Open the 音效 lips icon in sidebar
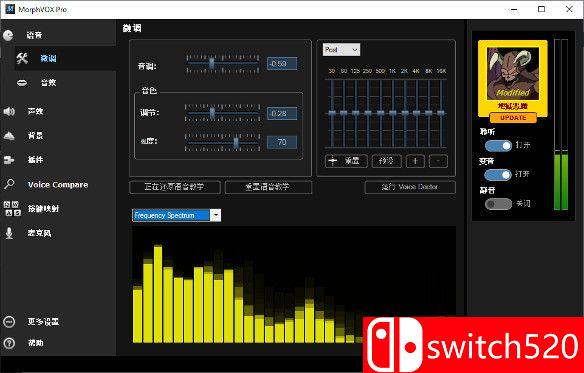 (22, 83)
